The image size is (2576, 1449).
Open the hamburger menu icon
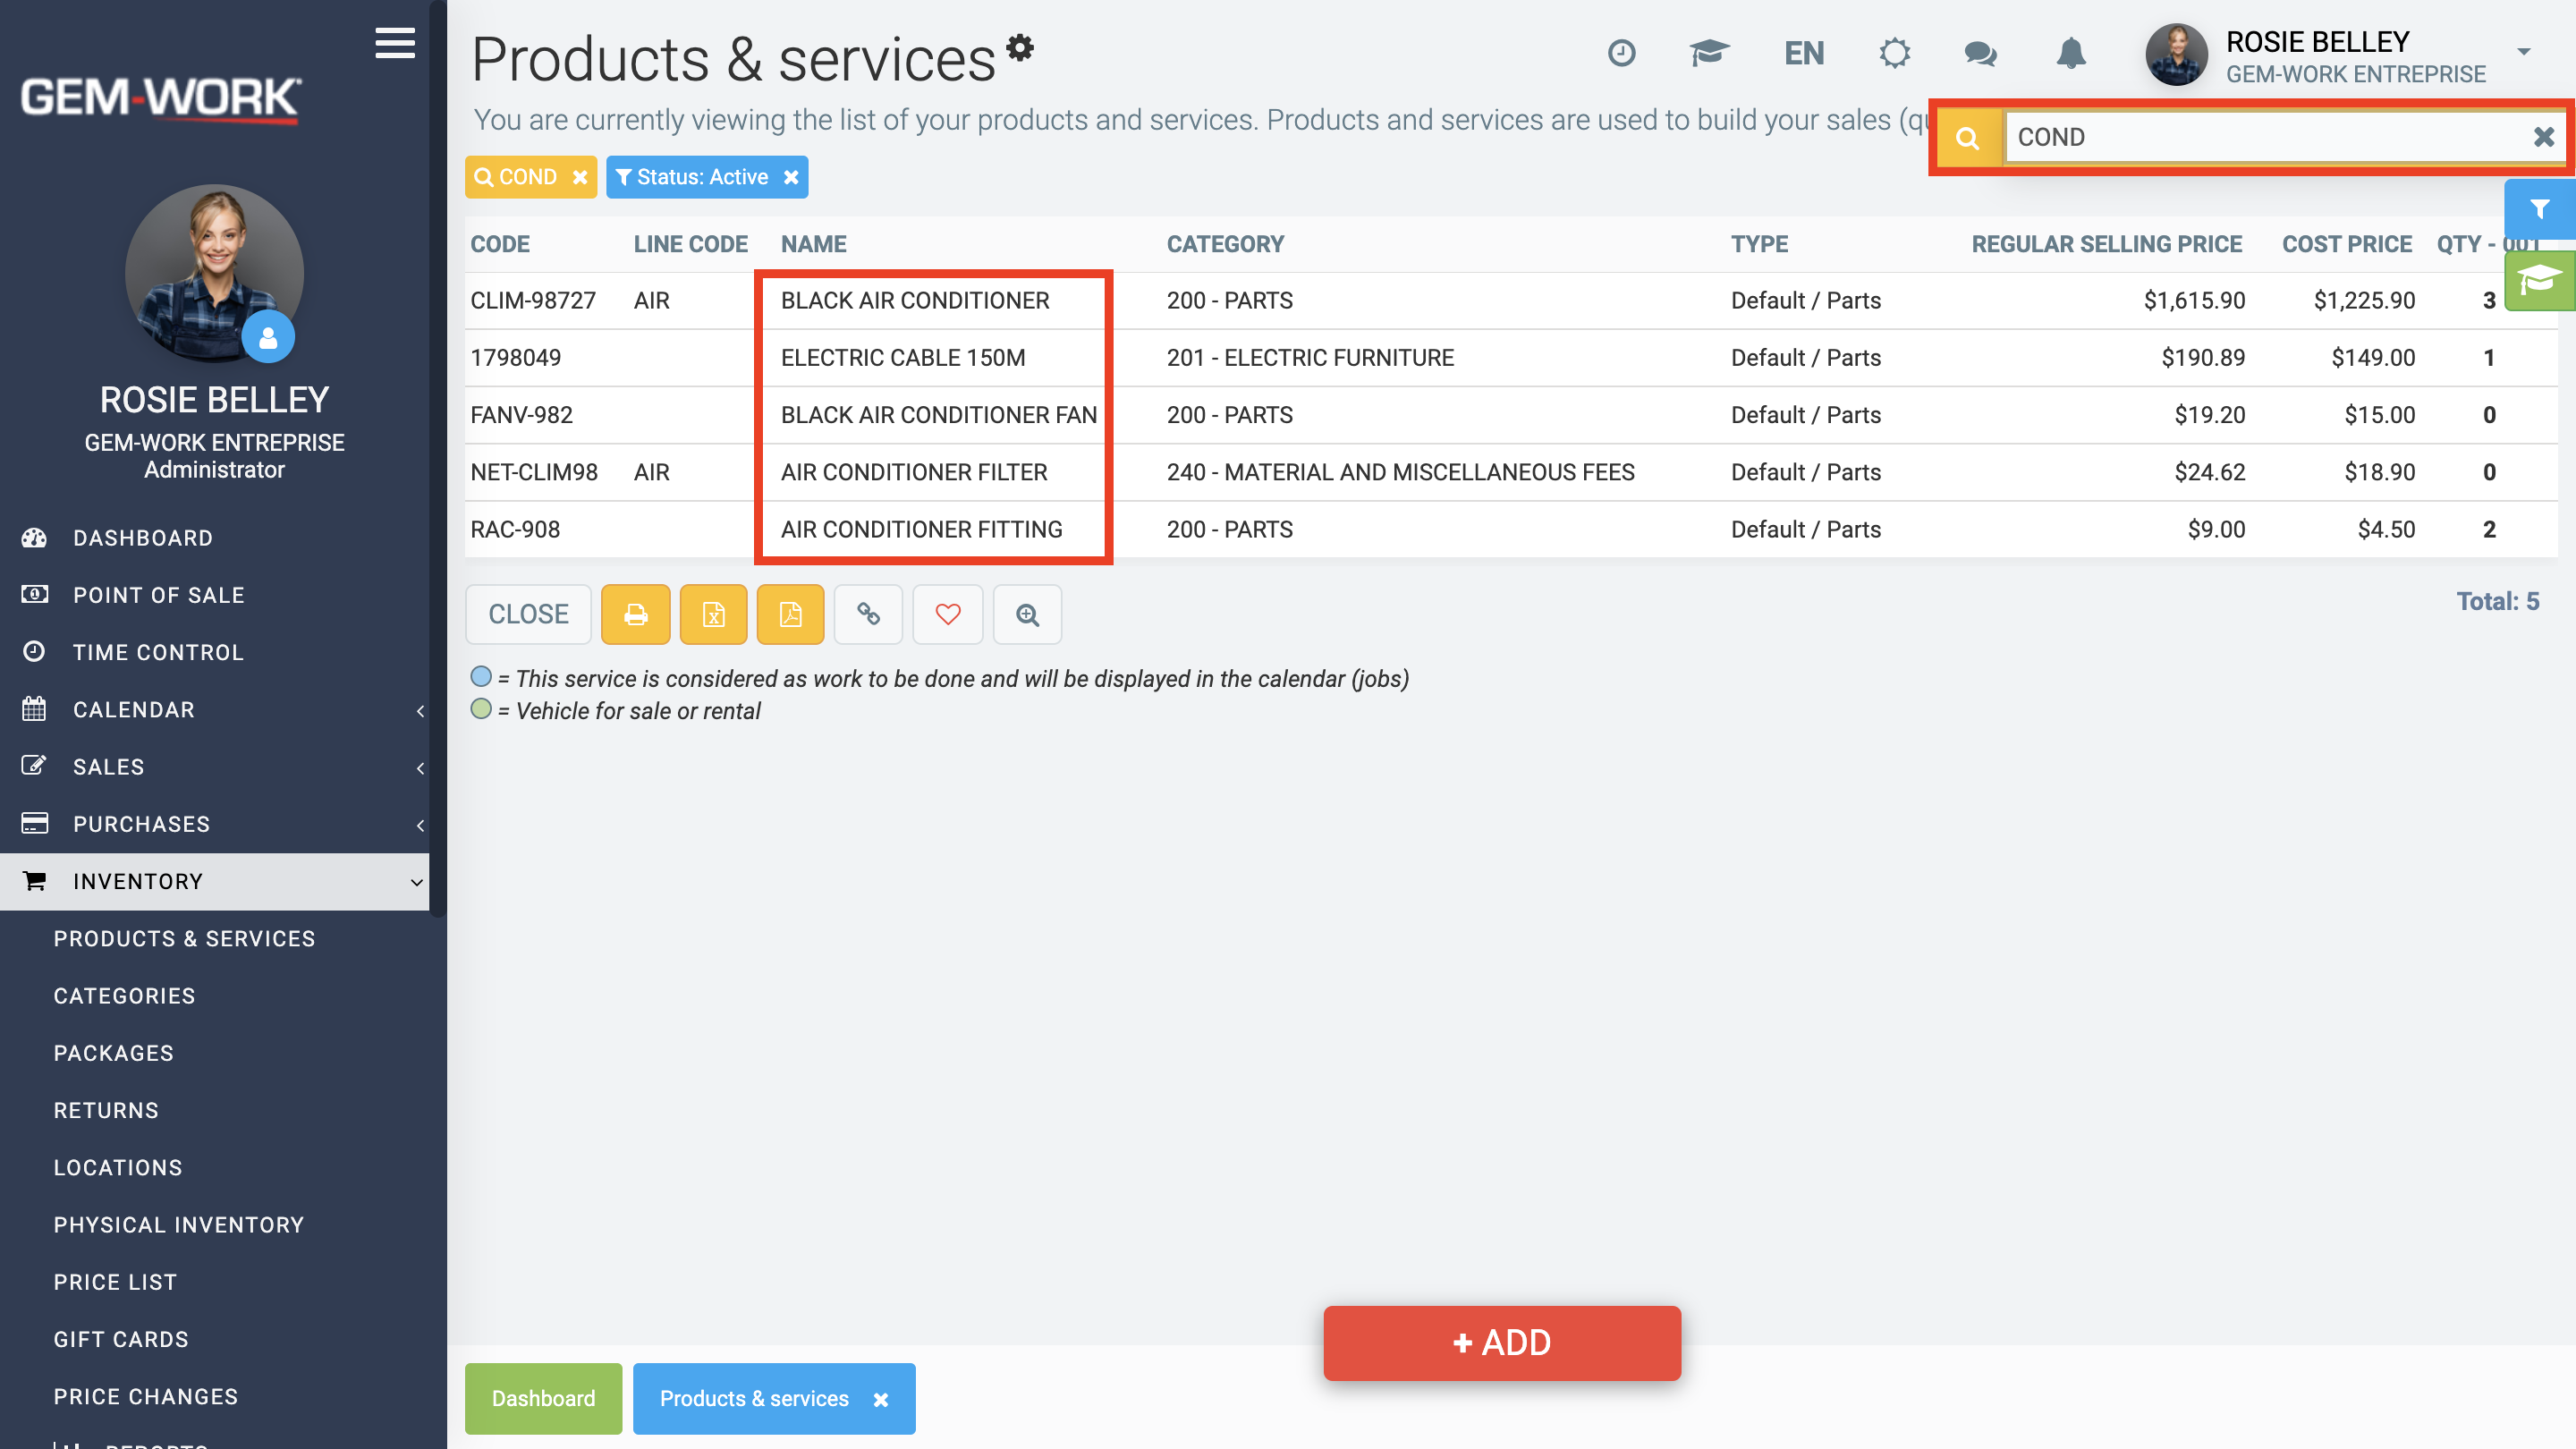395,43
